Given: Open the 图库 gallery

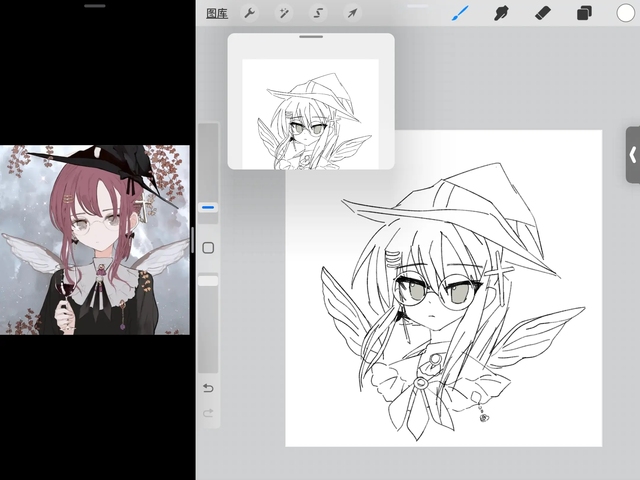Looking at the screenshot, I should tap(217, 13).
